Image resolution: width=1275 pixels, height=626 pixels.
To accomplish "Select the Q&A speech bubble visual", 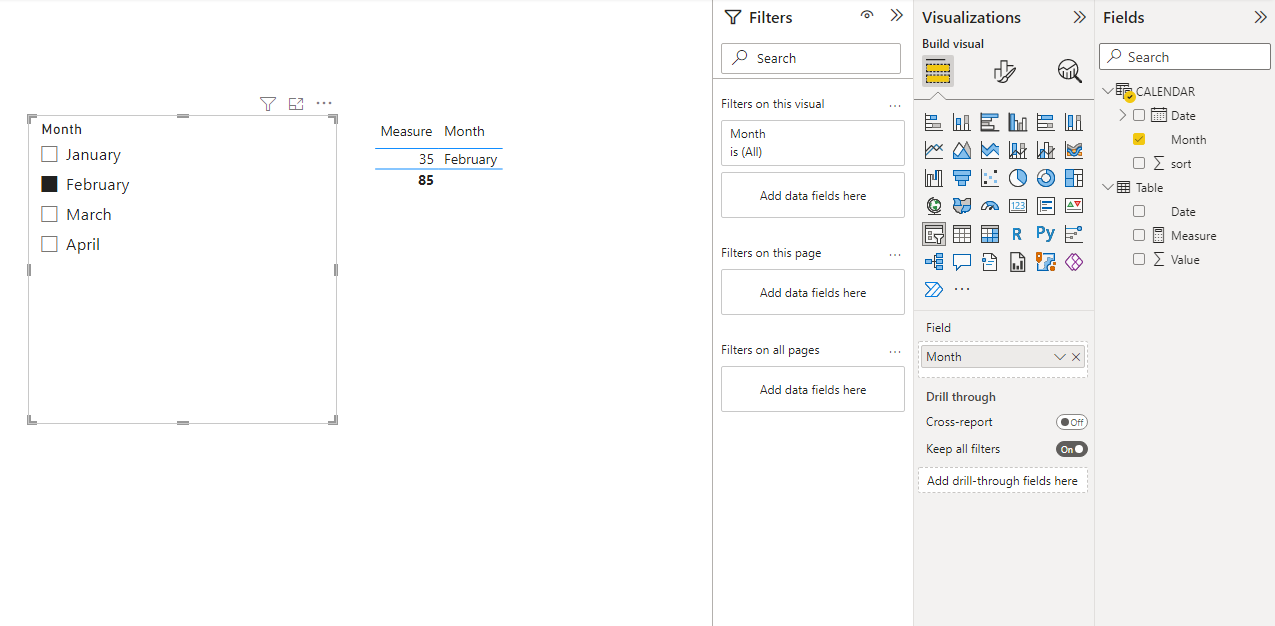I will (962, 262).
